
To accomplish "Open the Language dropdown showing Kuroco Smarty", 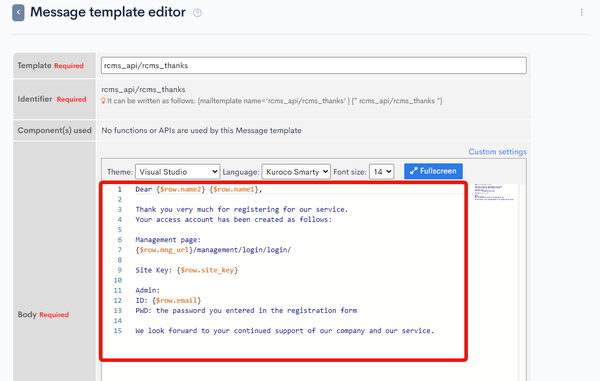I will click(296, 172).
